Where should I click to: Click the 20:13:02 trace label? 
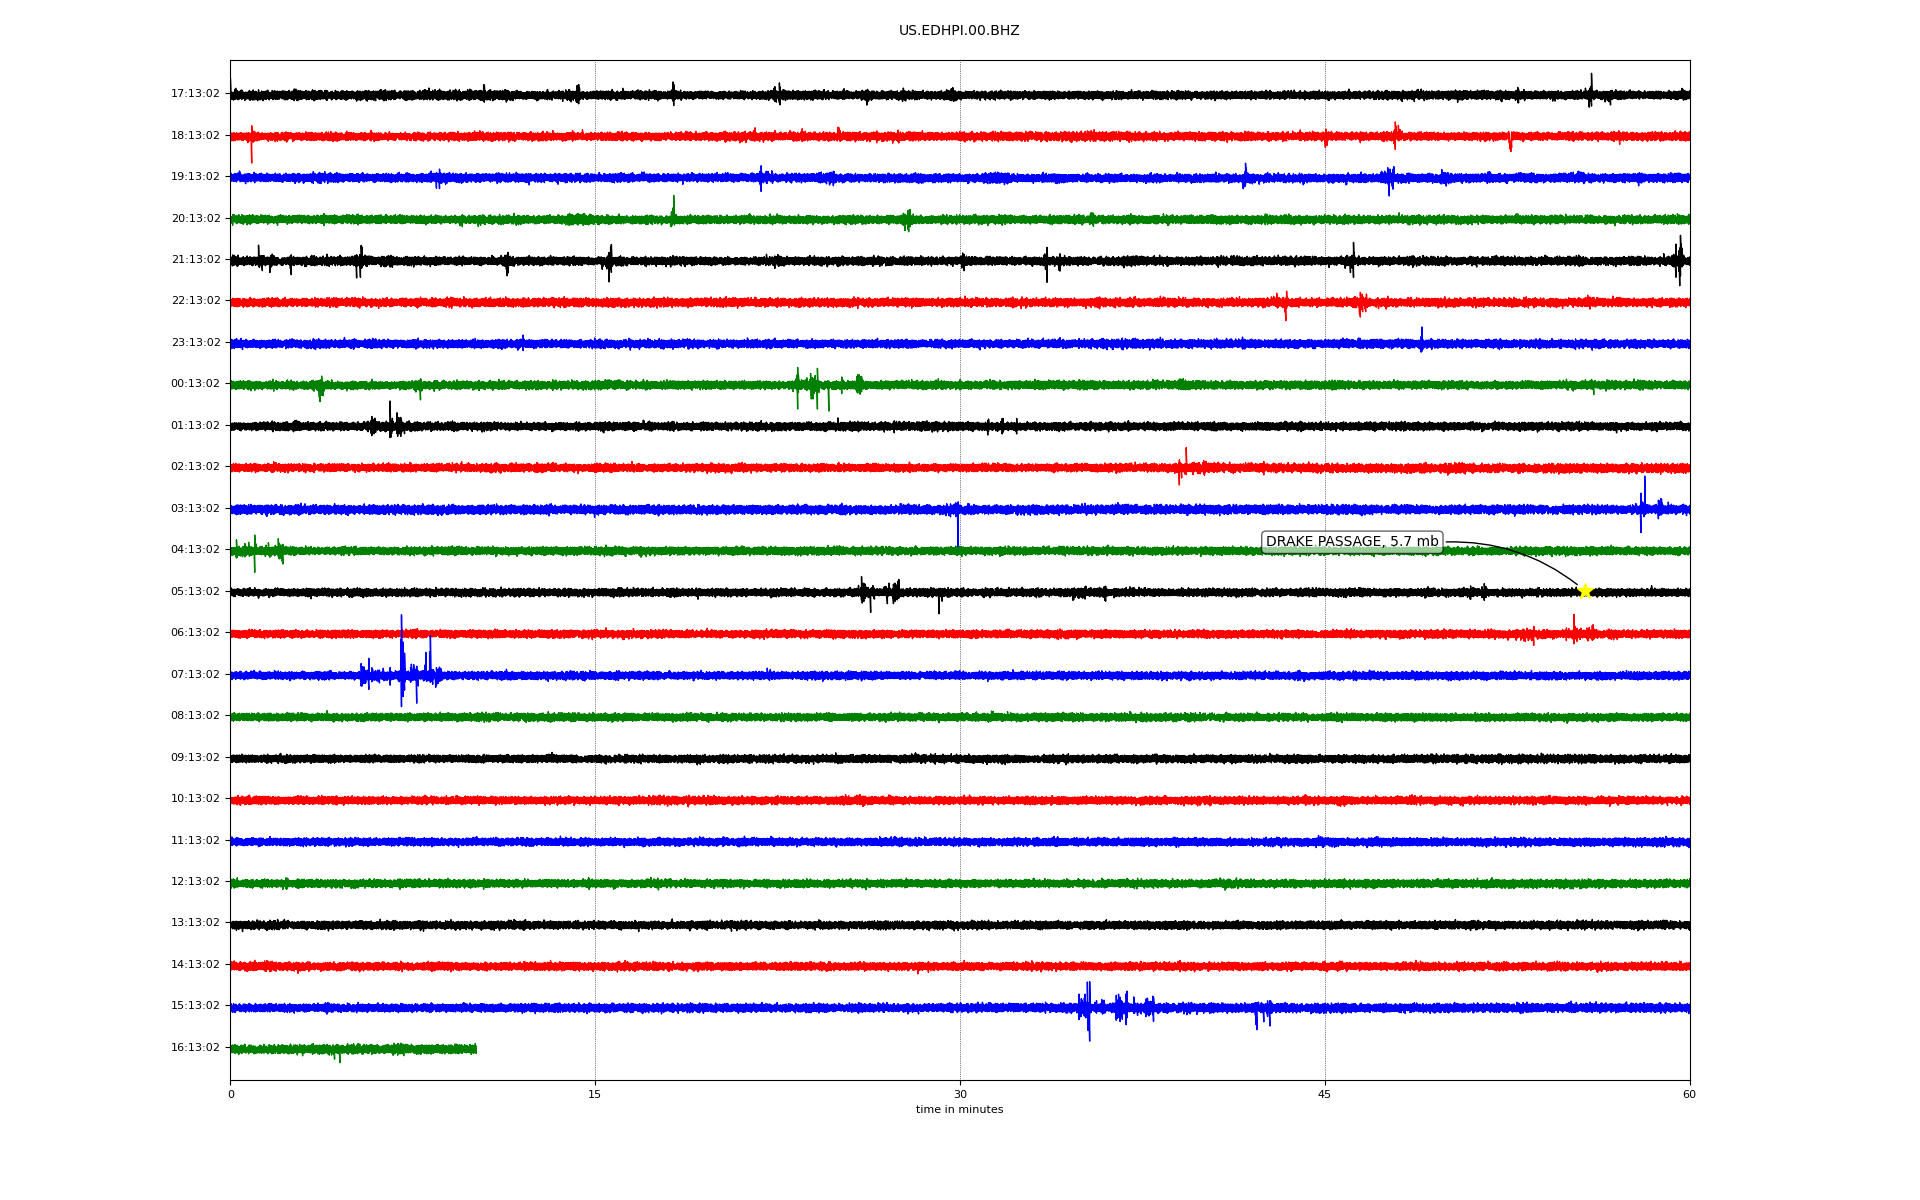(195, 218)
